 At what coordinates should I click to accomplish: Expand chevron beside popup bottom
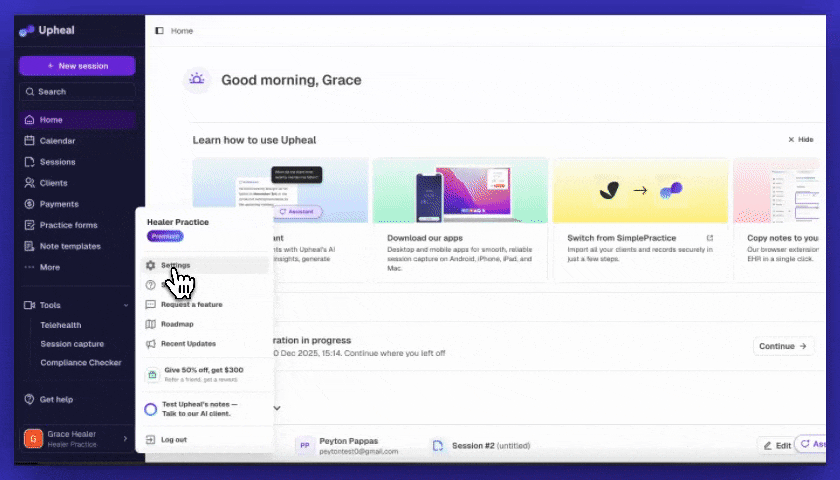coord(277,408)
